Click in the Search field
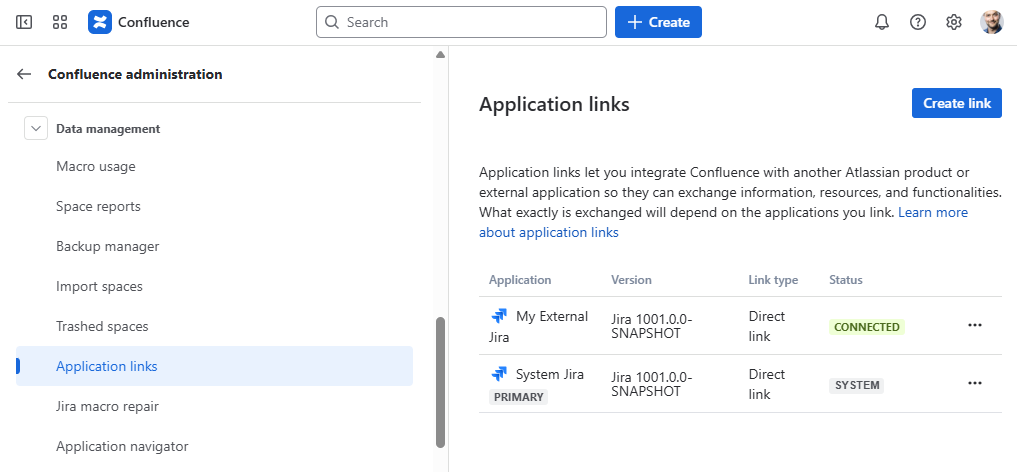The height and width of the screenshot is (472, 1017). 470,22
